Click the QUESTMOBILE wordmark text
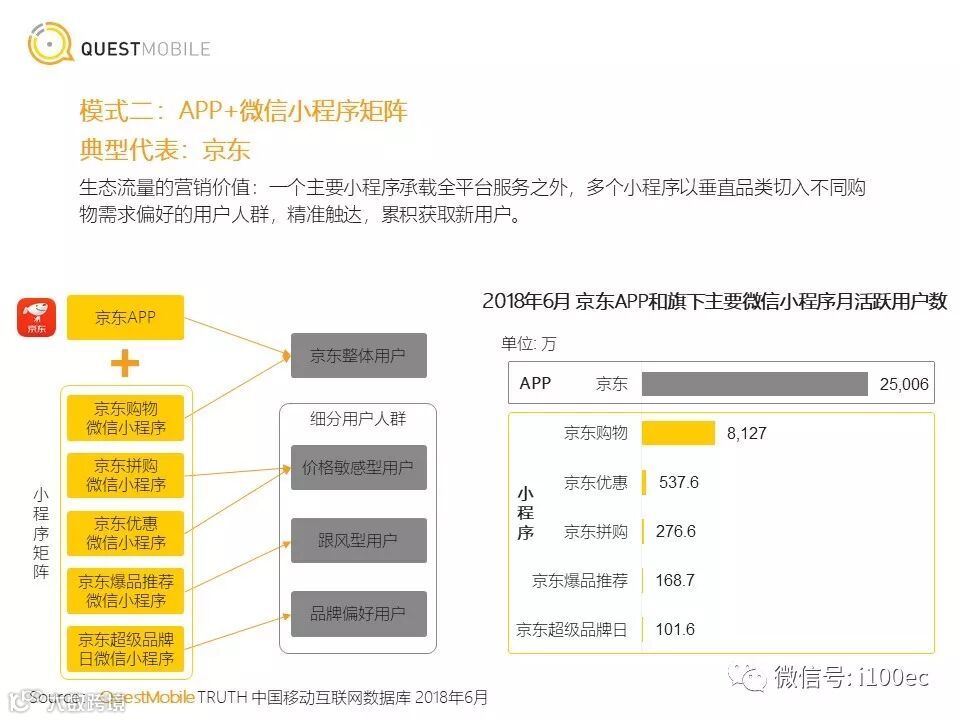The height and width of the screenshot is (720, 960). (x=146, y=49)
